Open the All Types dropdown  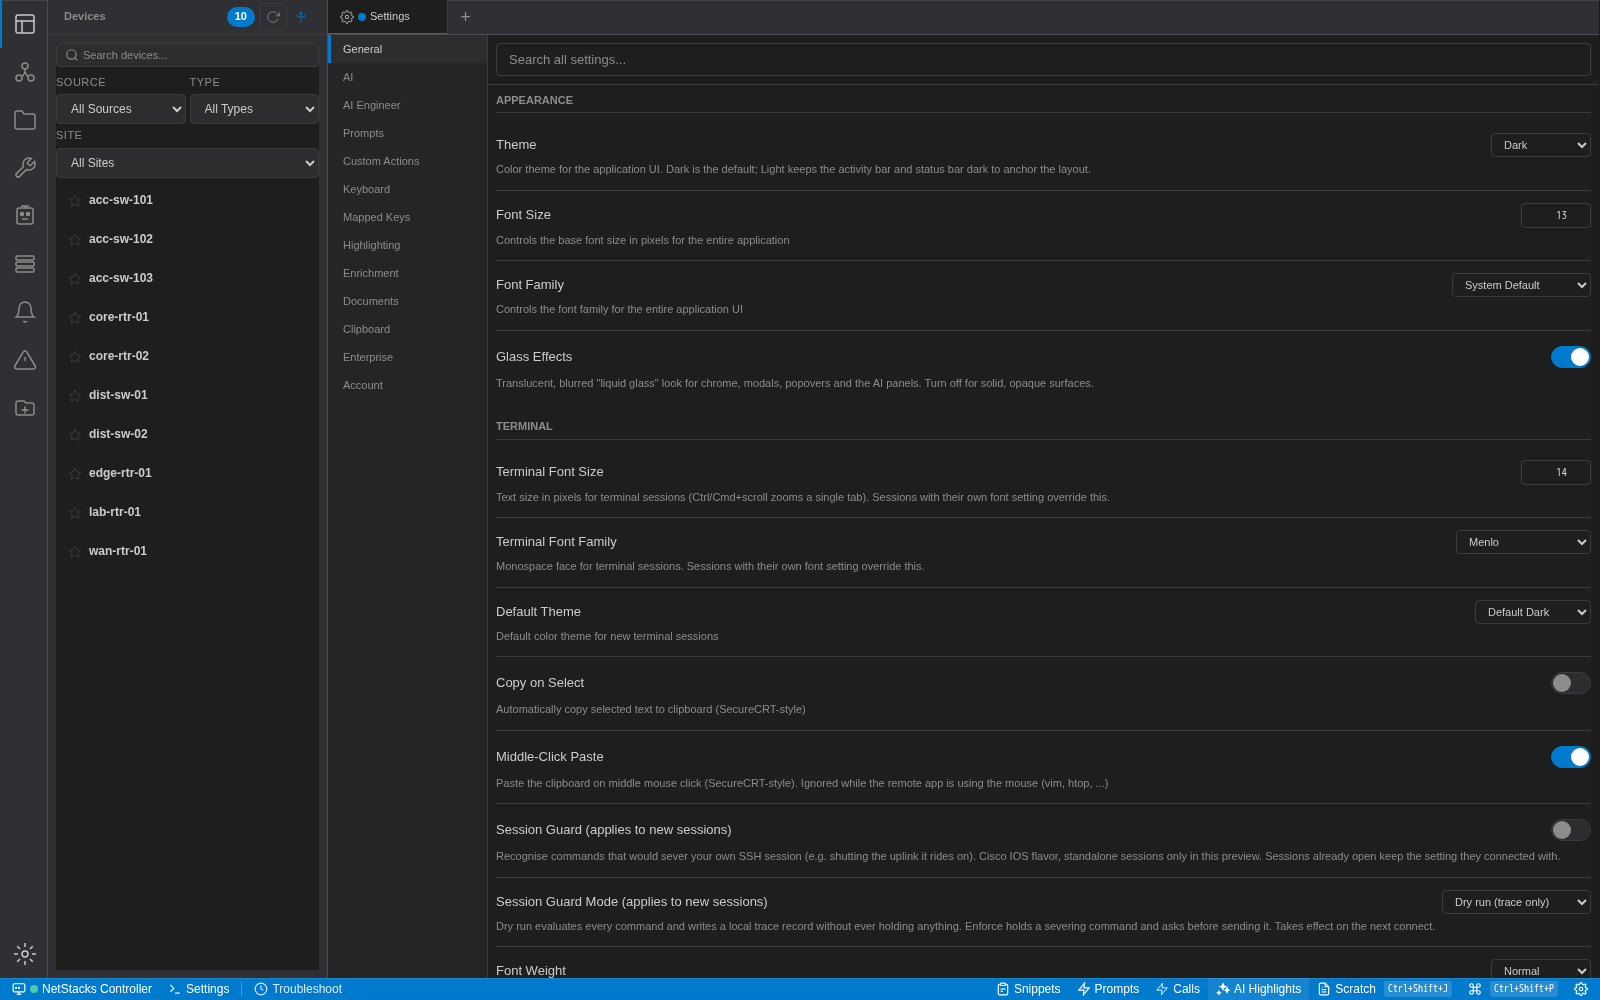(254, 109)
